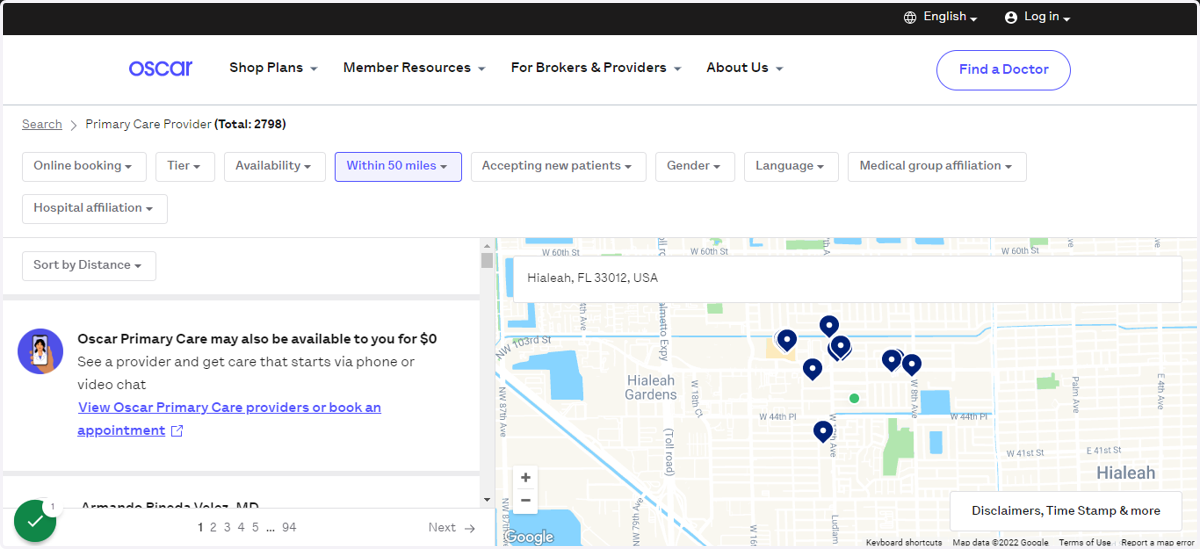This screenshot has height=549, width=1200.
Task: Click the map Terms of Use link
Action: 1085,543
